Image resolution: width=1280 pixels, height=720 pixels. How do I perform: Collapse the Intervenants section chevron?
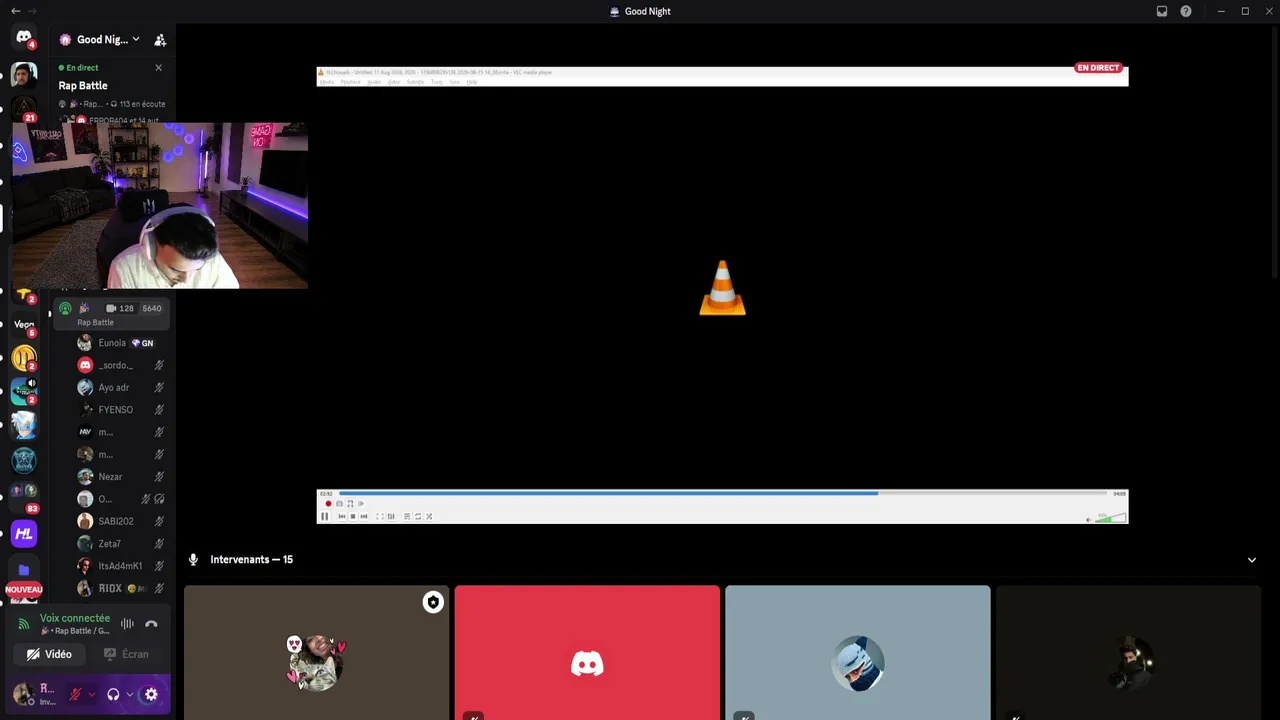1252,560
